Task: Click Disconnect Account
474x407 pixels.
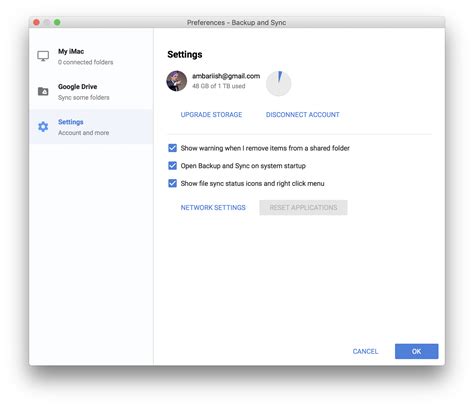Action: 303,115
